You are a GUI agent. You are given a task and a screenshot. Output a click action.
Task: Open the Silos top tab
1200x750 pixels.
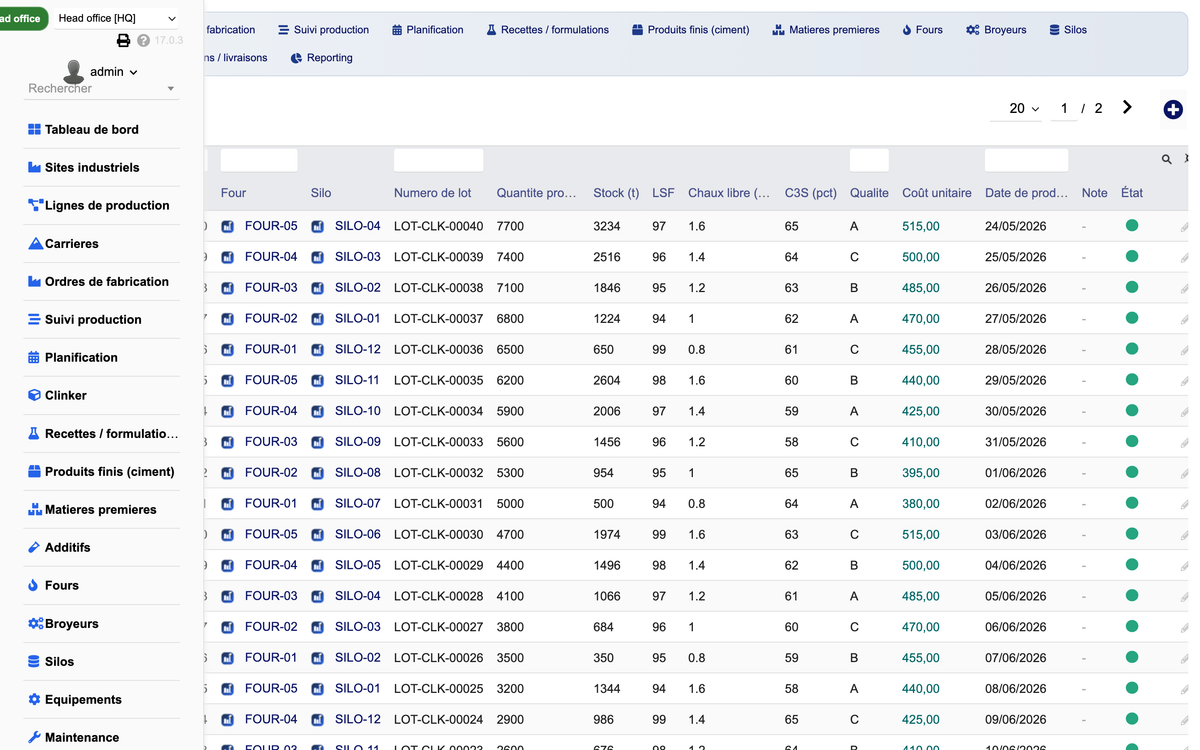1068,30
